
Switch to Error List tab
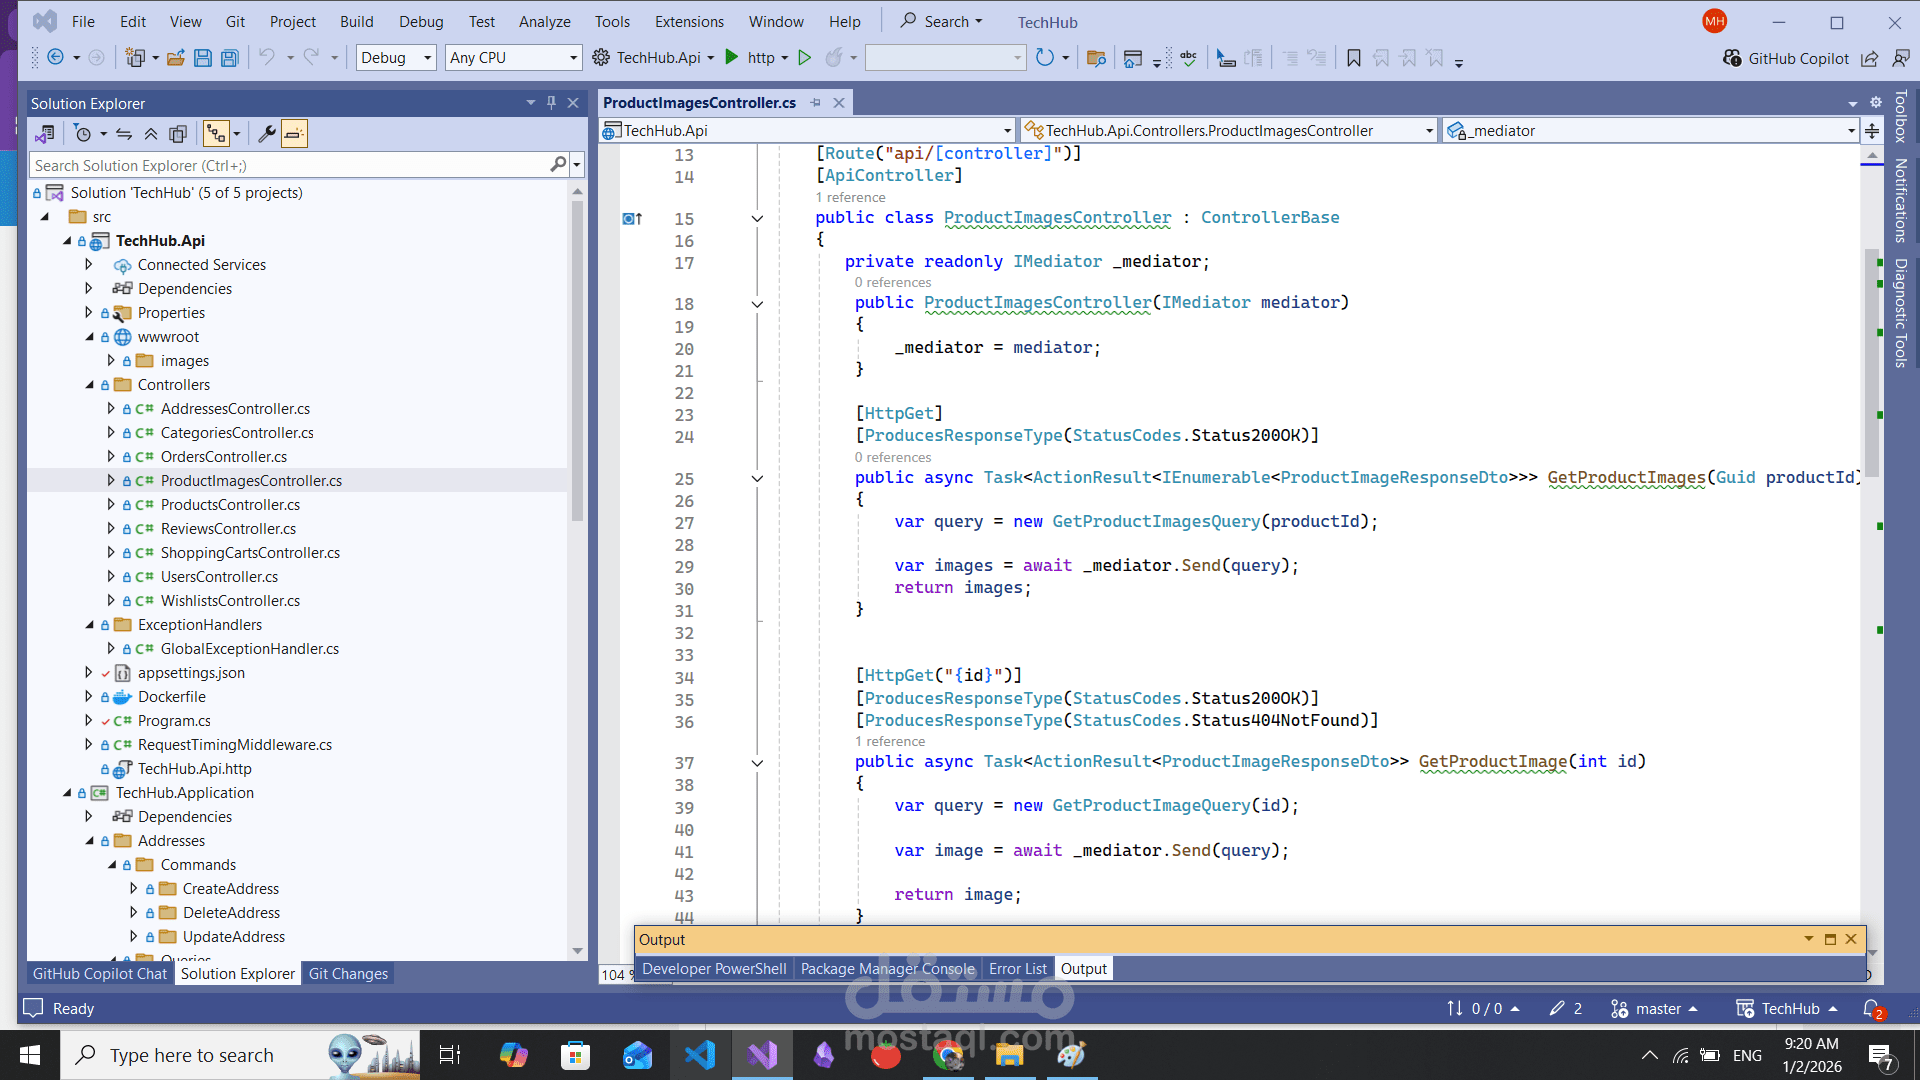(1017, 969)
